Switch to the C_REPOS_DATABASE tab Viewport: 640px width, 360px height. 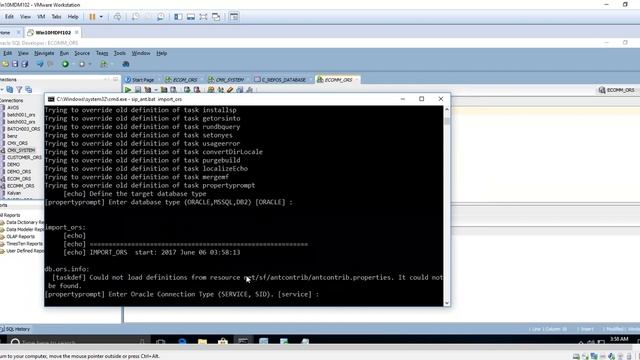coord(280,80)
